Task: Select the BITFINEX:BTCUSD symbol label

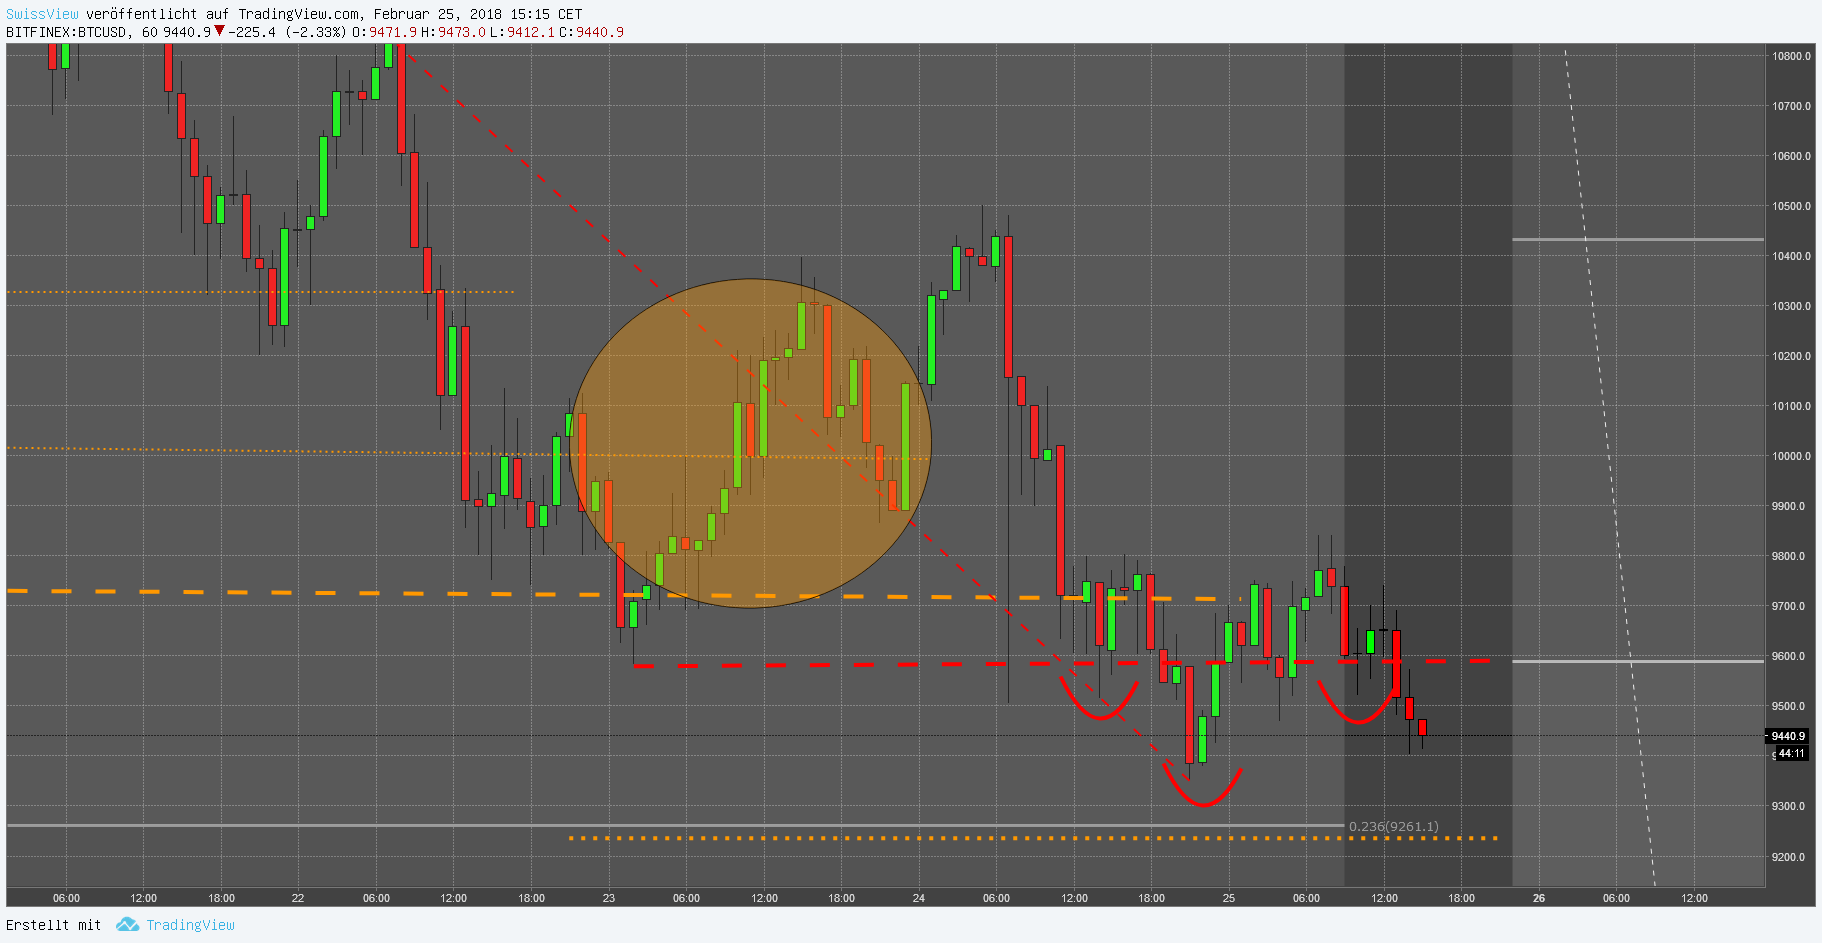Action: point(67,32)
